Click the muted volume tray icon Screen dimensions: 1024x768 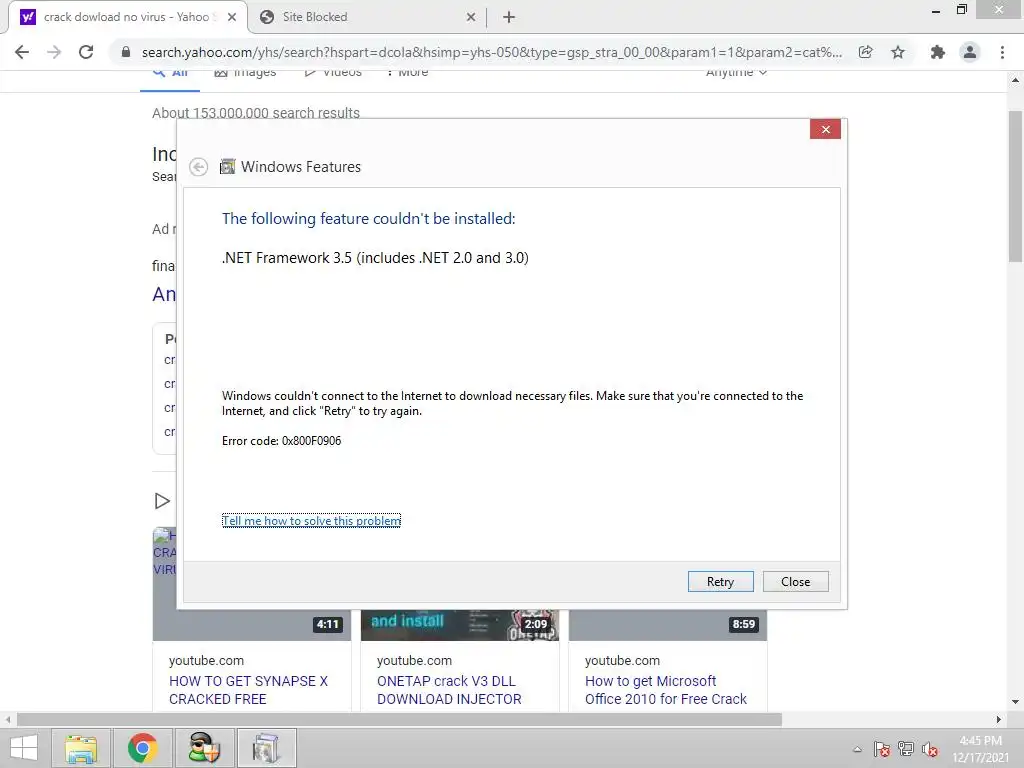point(930,749)
